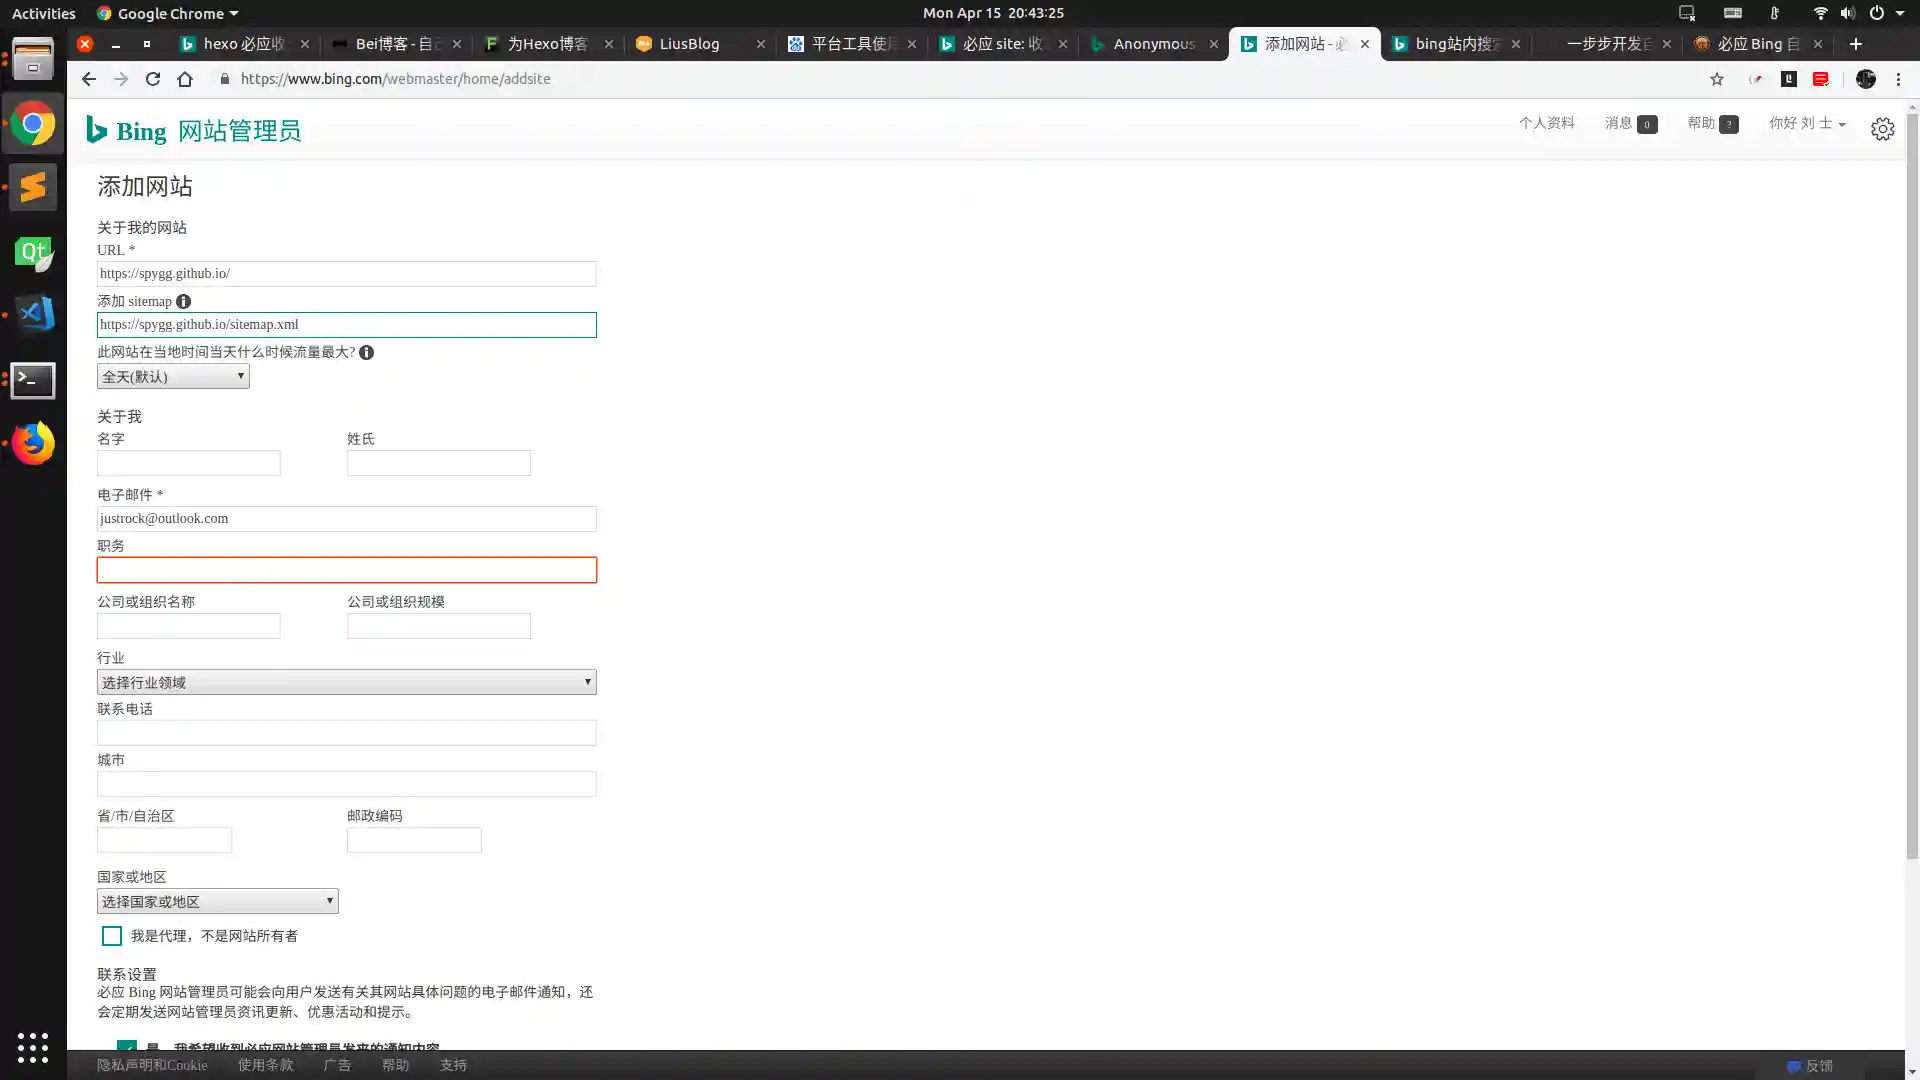
Task: Switch to hexo 必应收 tab
Action: pyautogui.click(x=243, y=44)
